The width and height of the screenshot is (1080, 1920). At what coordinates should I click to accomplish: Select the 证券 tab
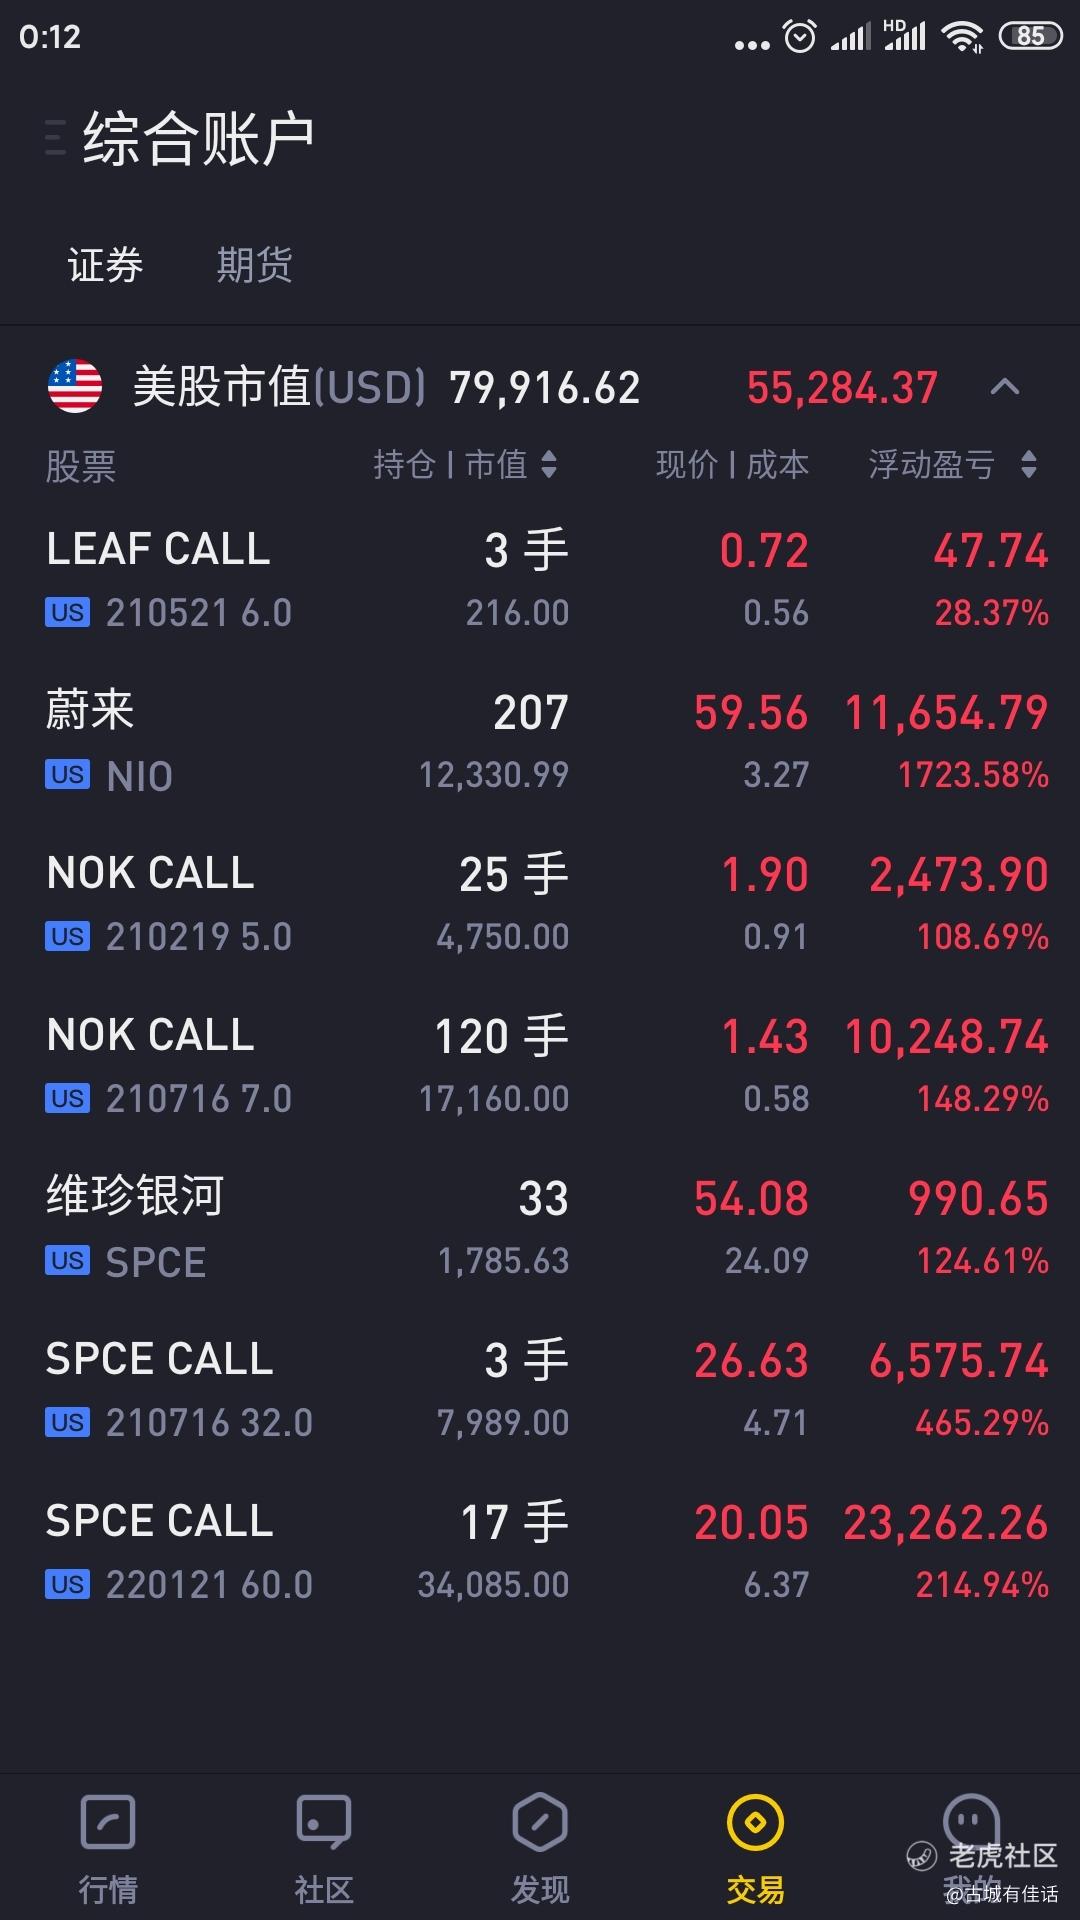105,265
